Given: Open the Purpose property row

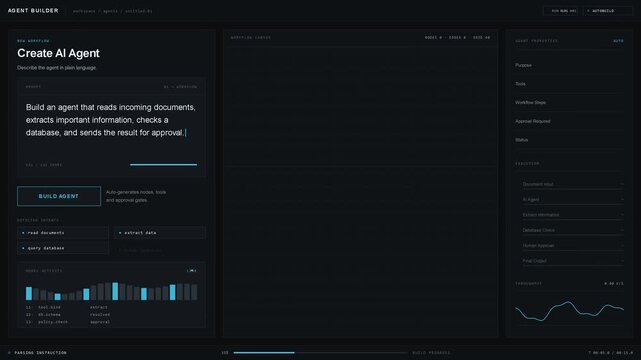Looking at the screenshot, I should 569,65.
